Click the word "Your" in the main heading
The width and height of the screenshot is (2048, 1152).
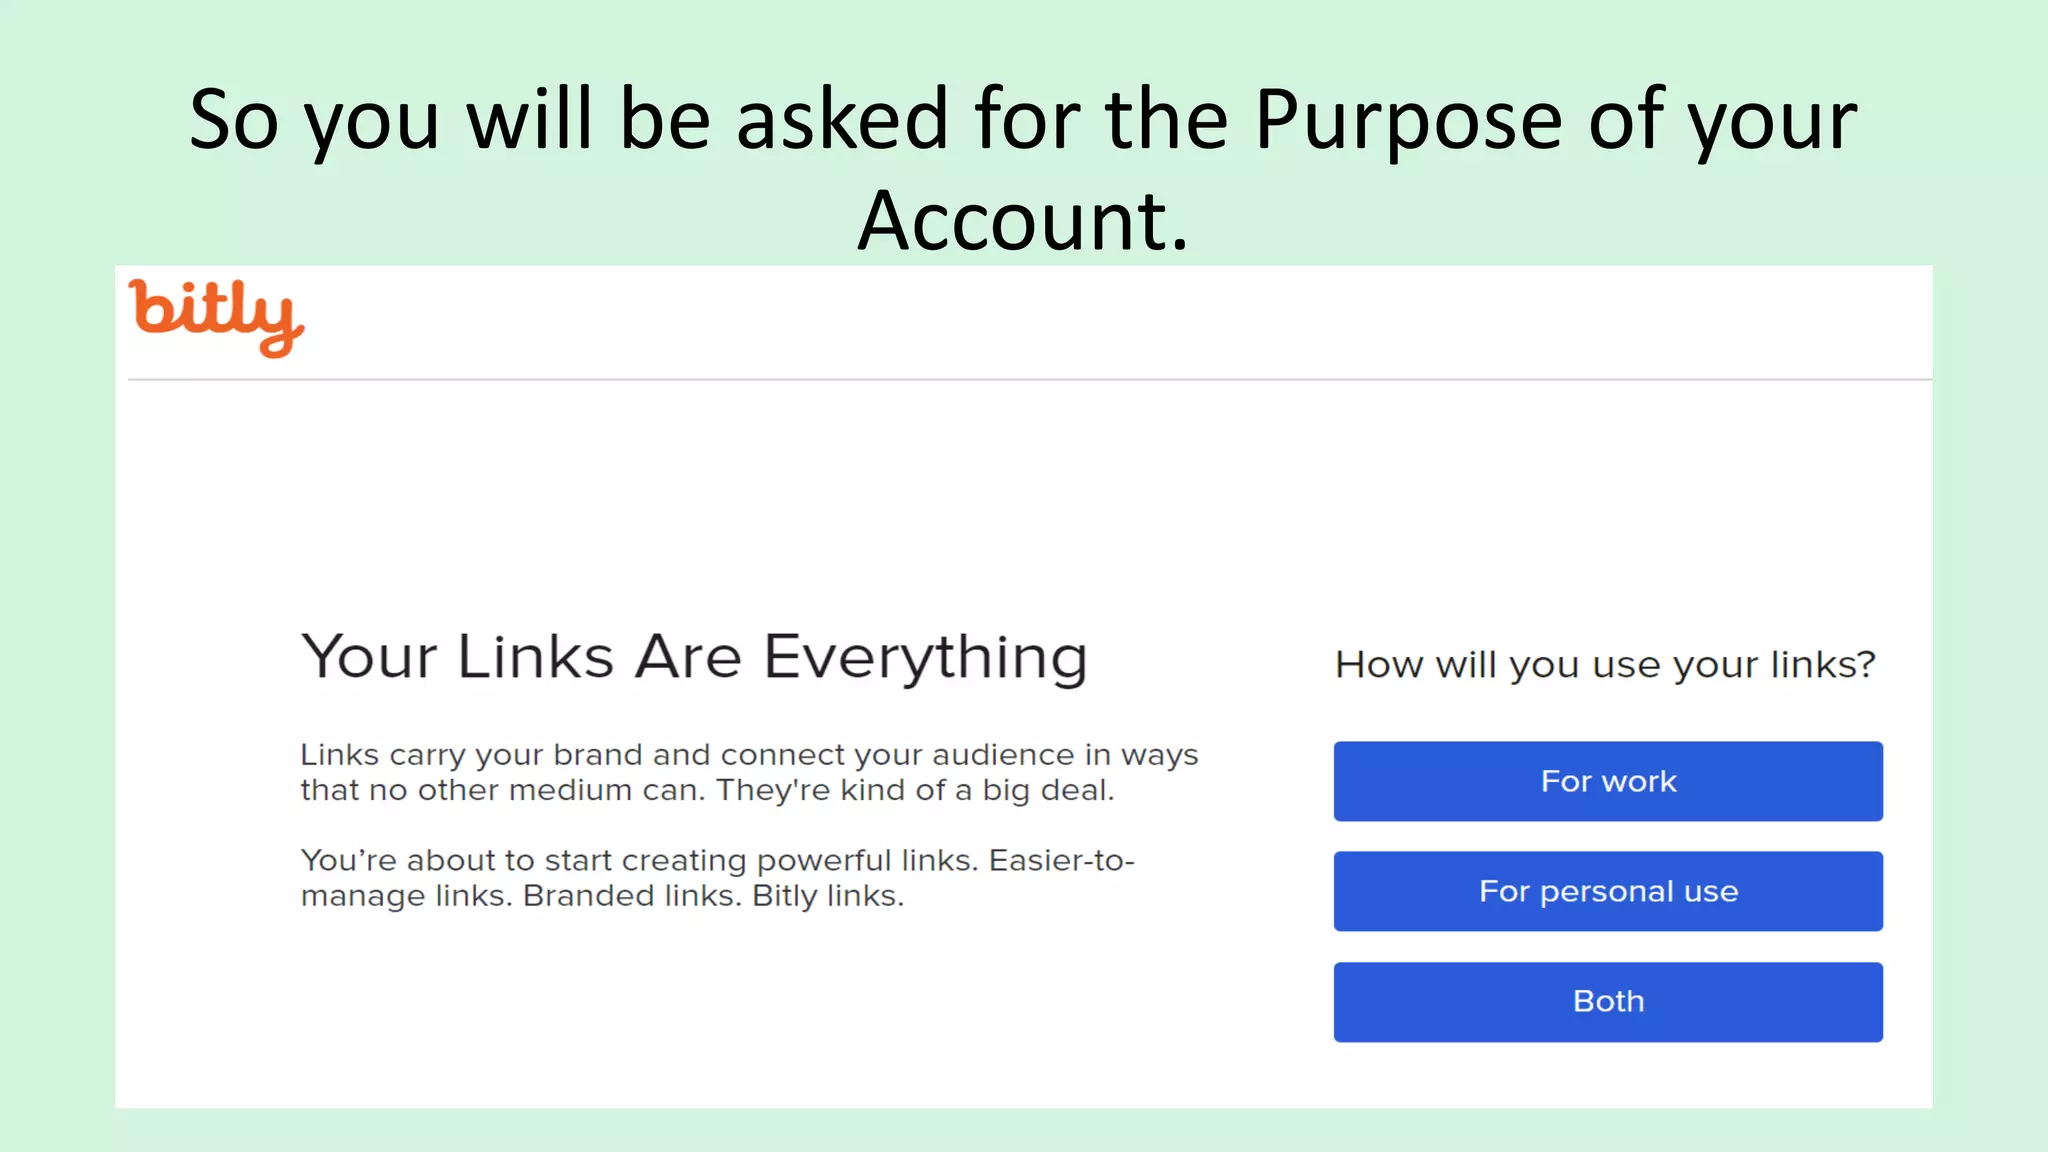(369, 657)
